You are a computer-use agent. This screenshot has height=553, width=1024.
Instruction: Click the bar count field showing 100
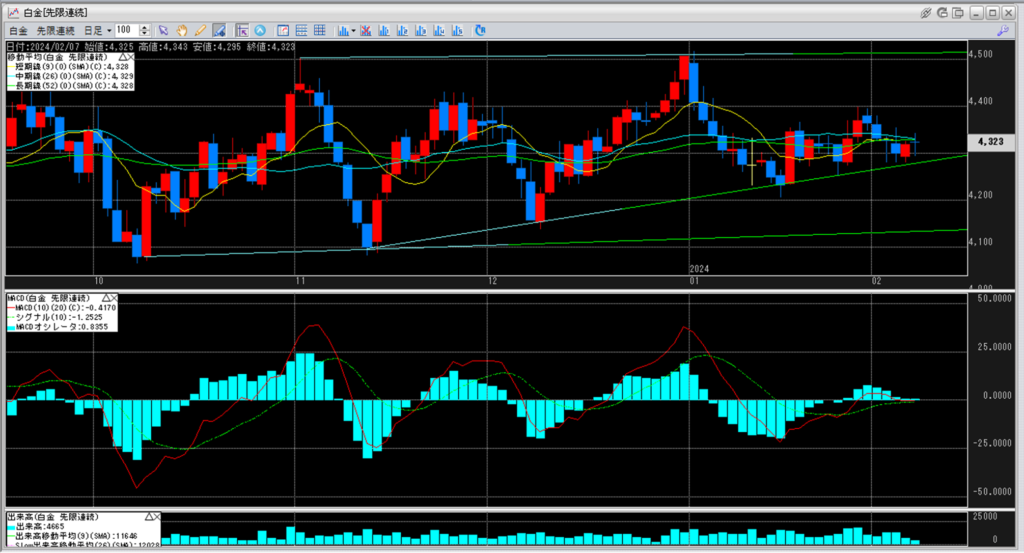point(127,30)
